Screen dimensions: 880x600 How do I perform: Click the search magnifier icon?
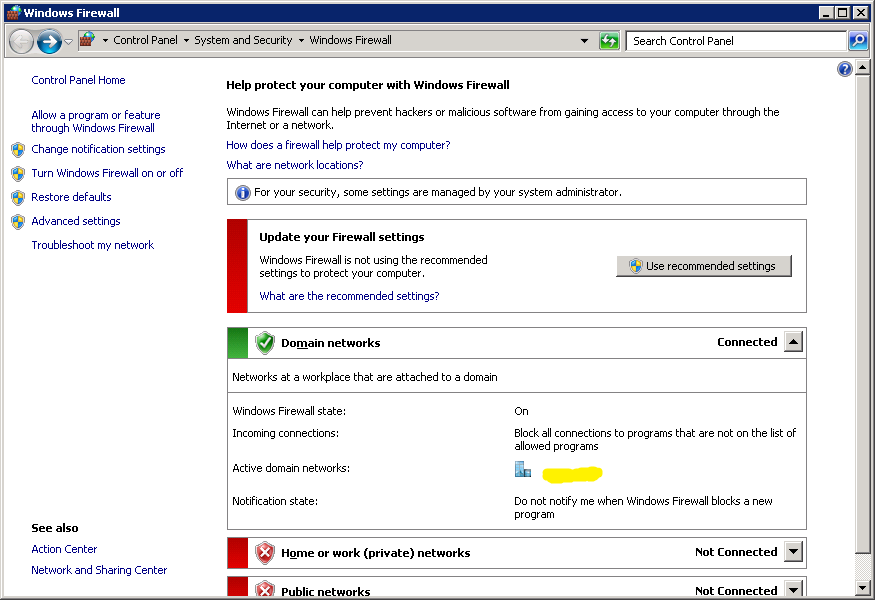coord(858,41)
